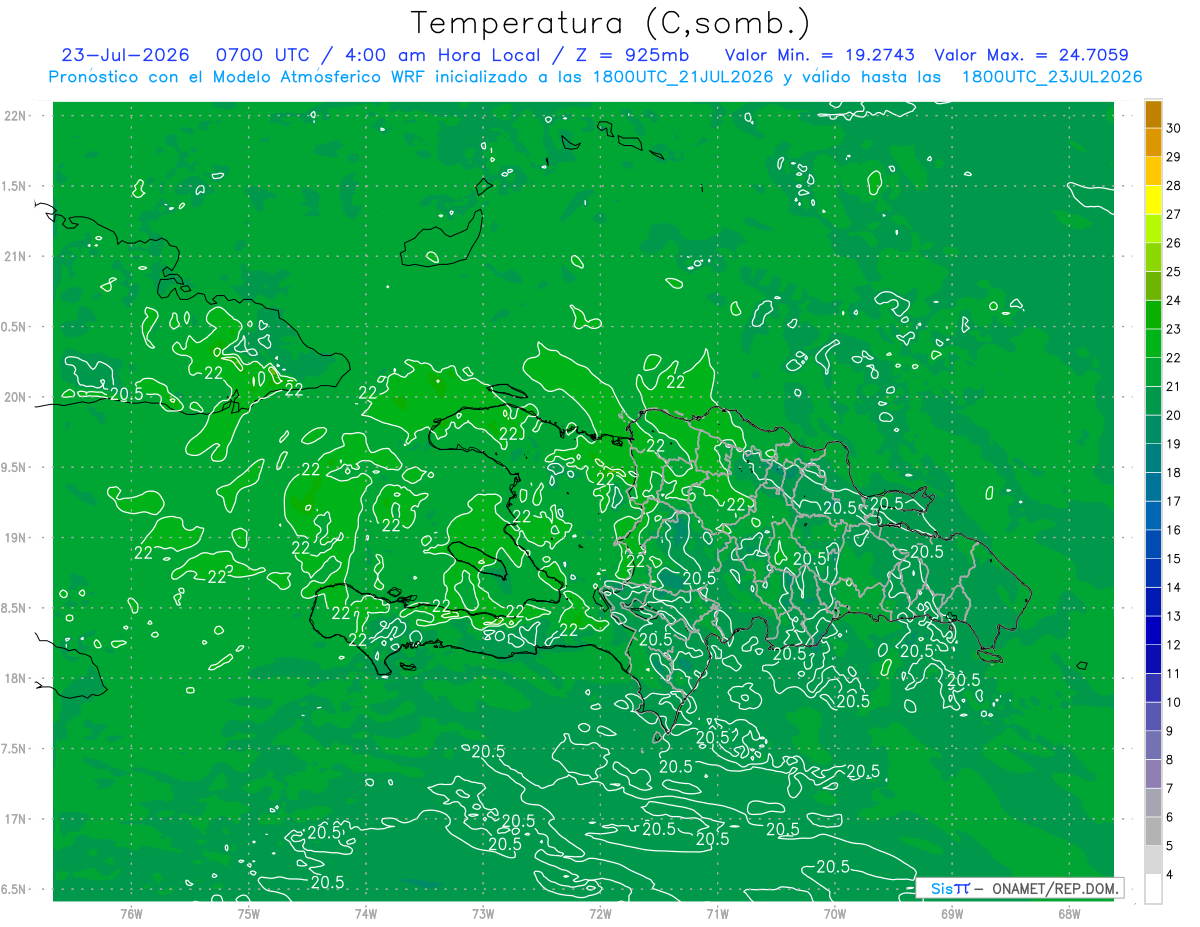
Task: Click the yellow legend swatch between 27 and 28
Action: (1153, 200)
